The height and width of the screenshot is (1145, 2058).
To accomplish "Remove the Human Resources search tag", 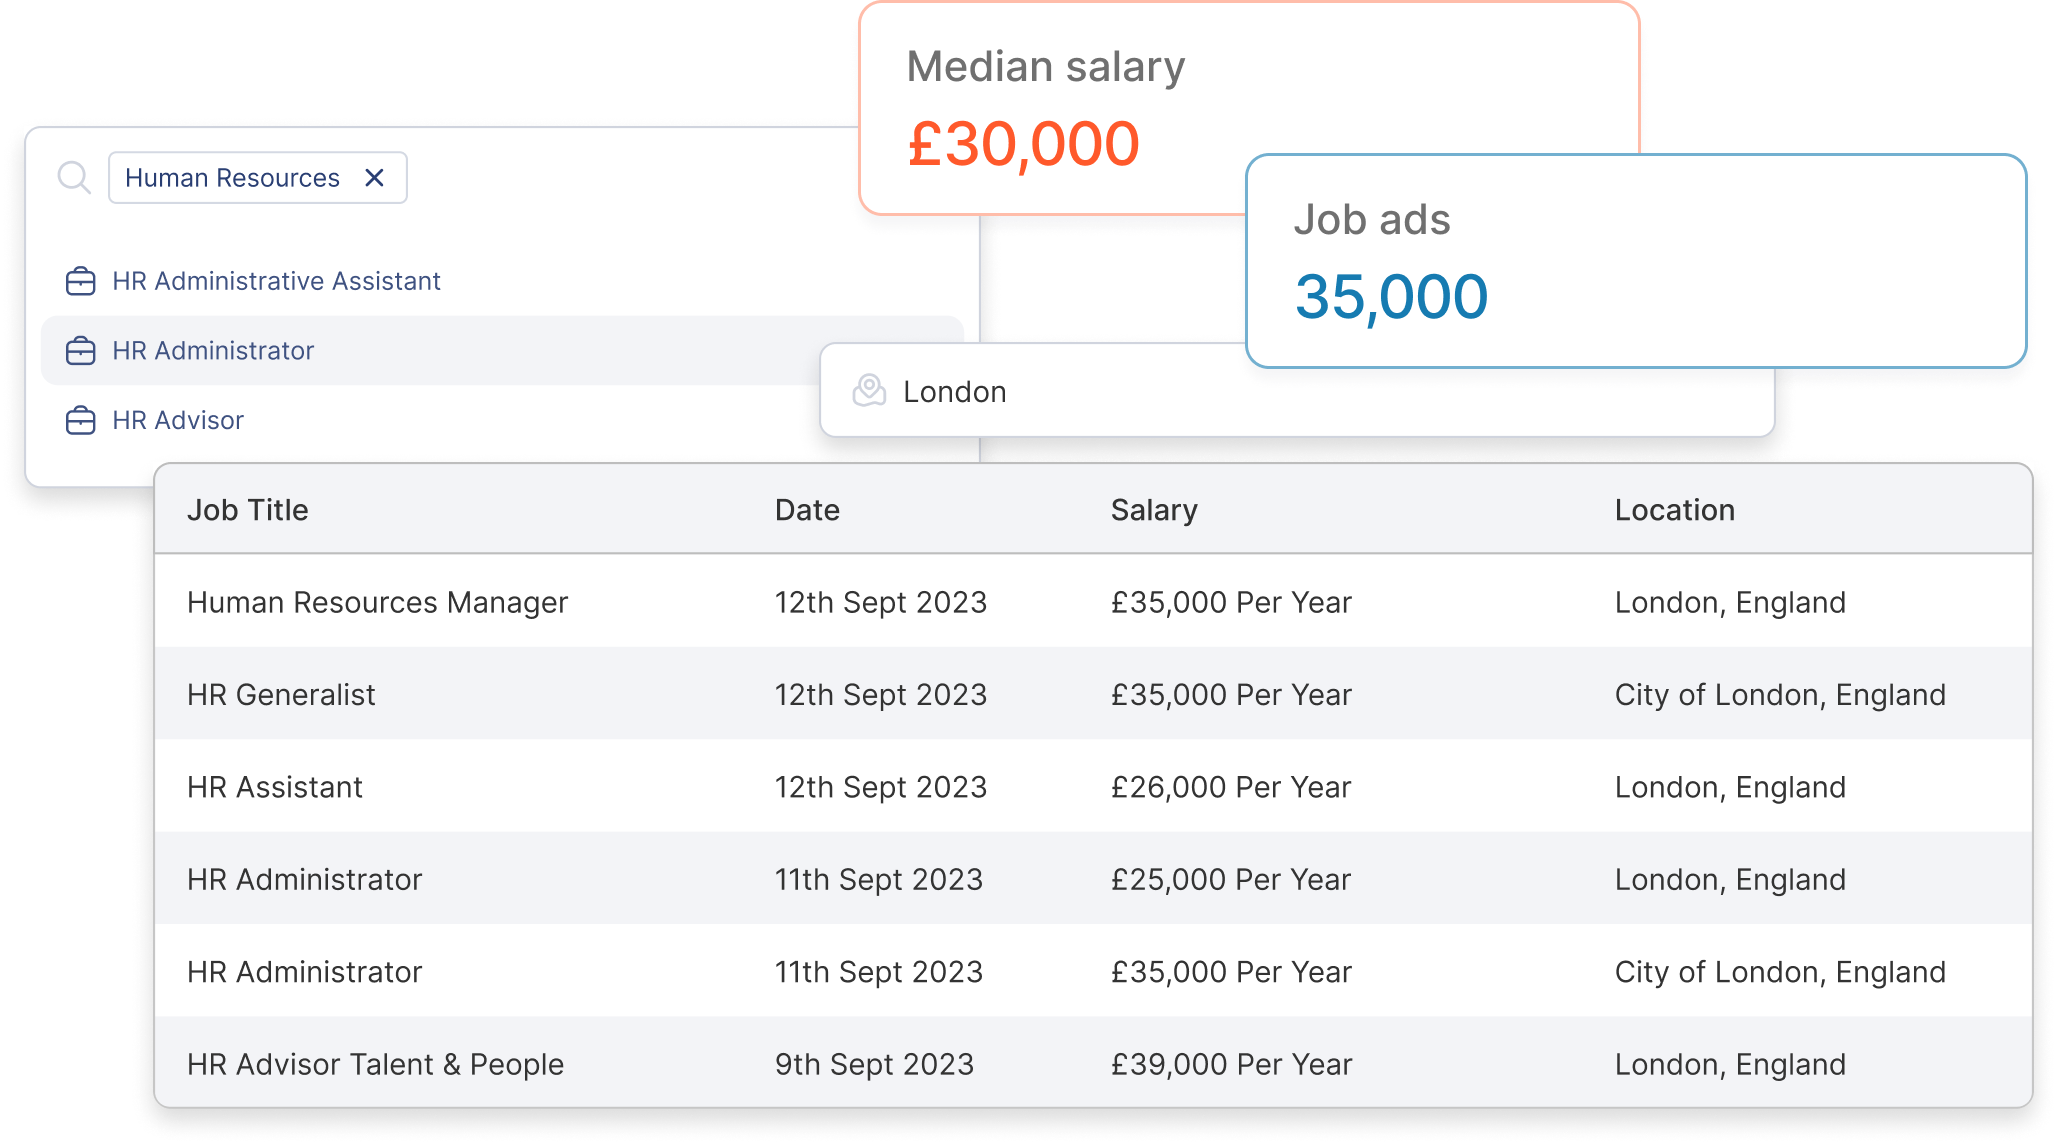I will [375, 178].
